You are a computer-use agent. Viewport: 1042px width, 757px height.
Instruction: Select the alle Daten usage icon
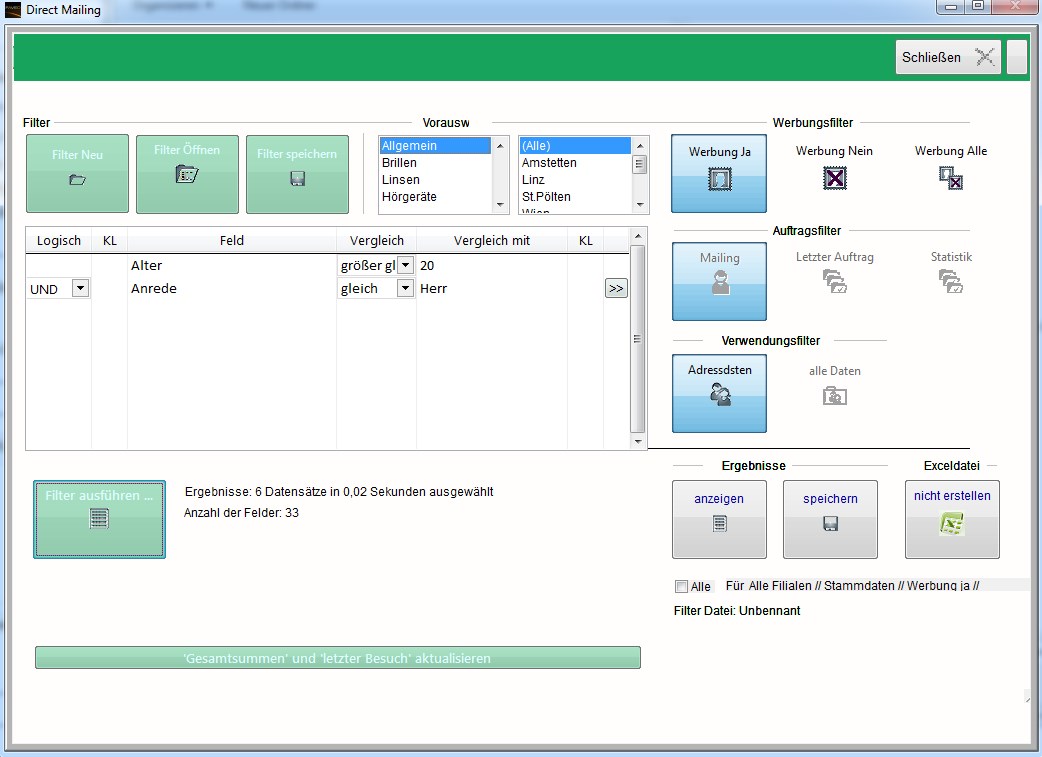click(x=834, y=396)
